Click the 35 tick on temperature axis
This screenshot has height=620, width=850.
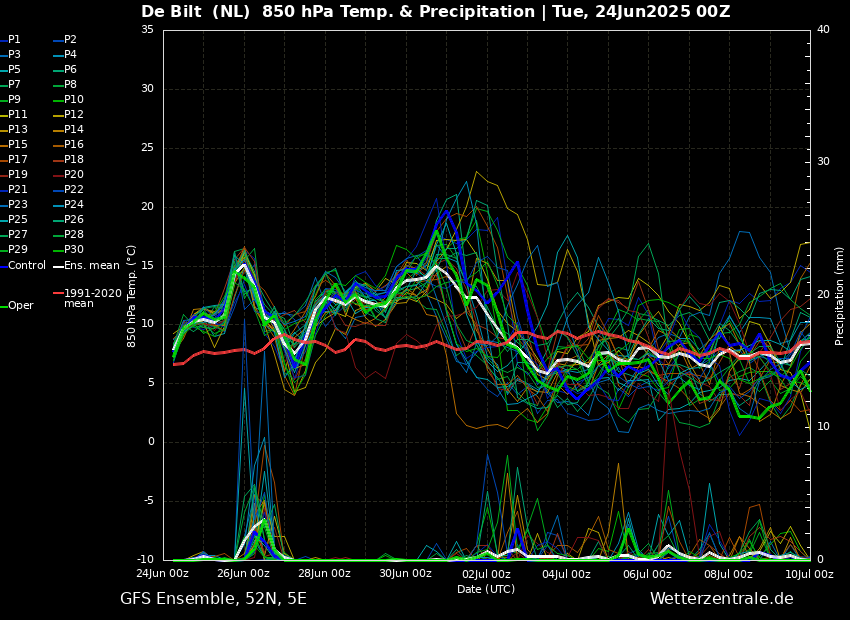(x=148, y=30)
